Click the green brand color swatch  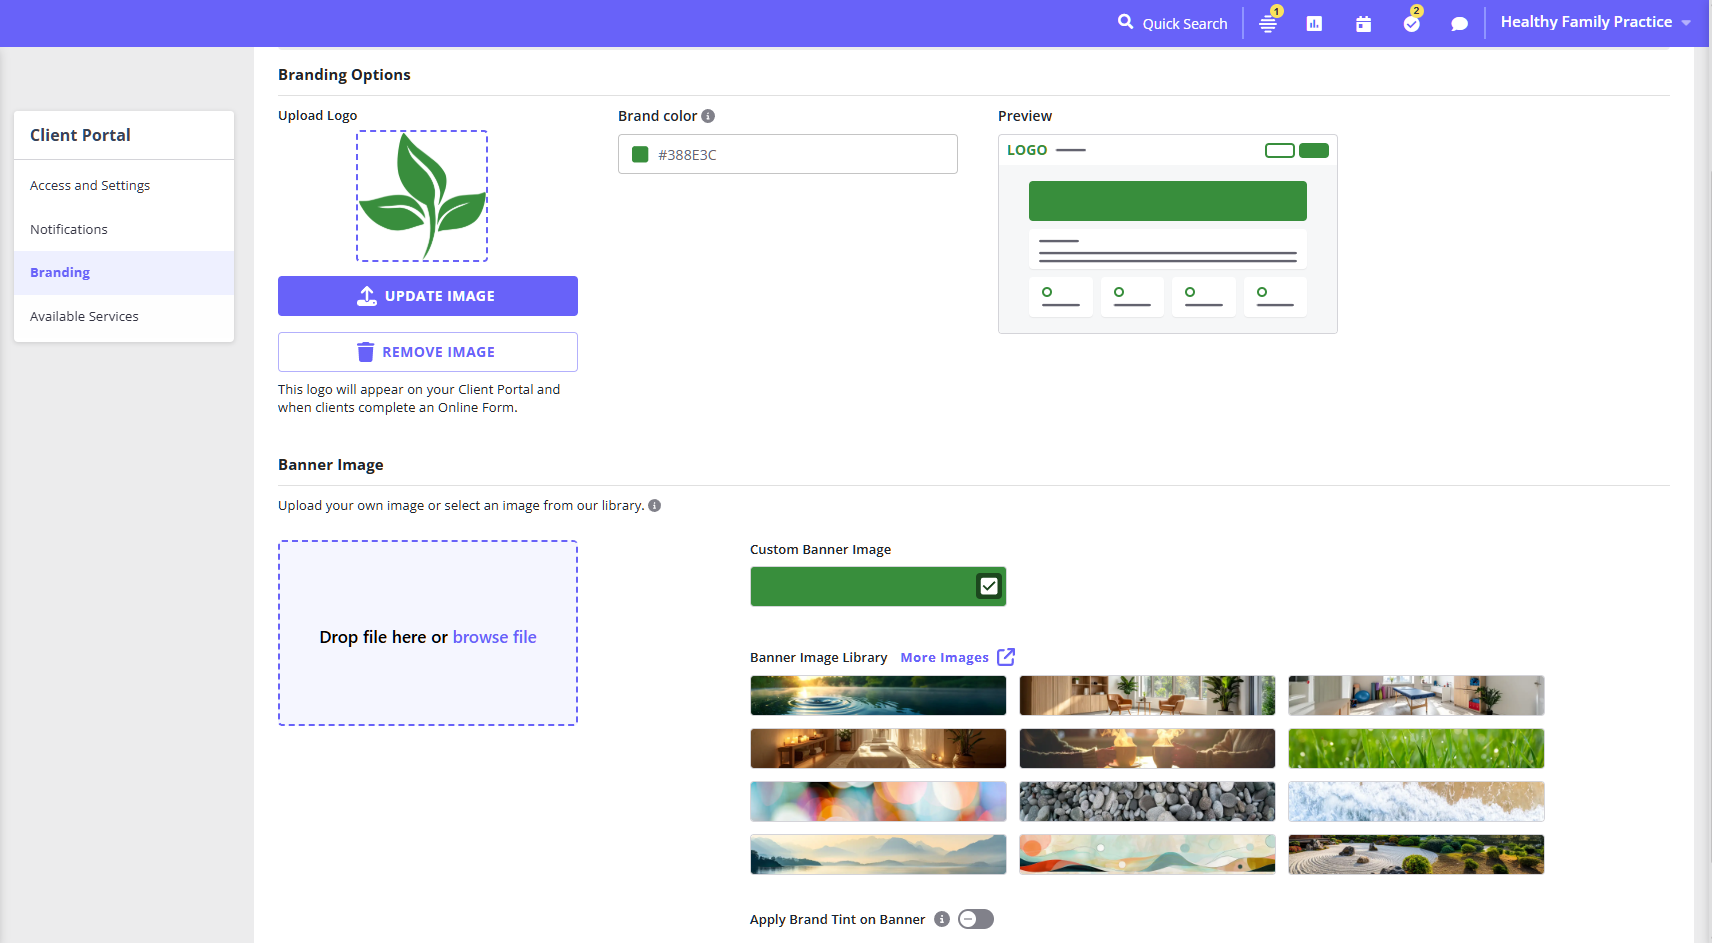[640, 155]
